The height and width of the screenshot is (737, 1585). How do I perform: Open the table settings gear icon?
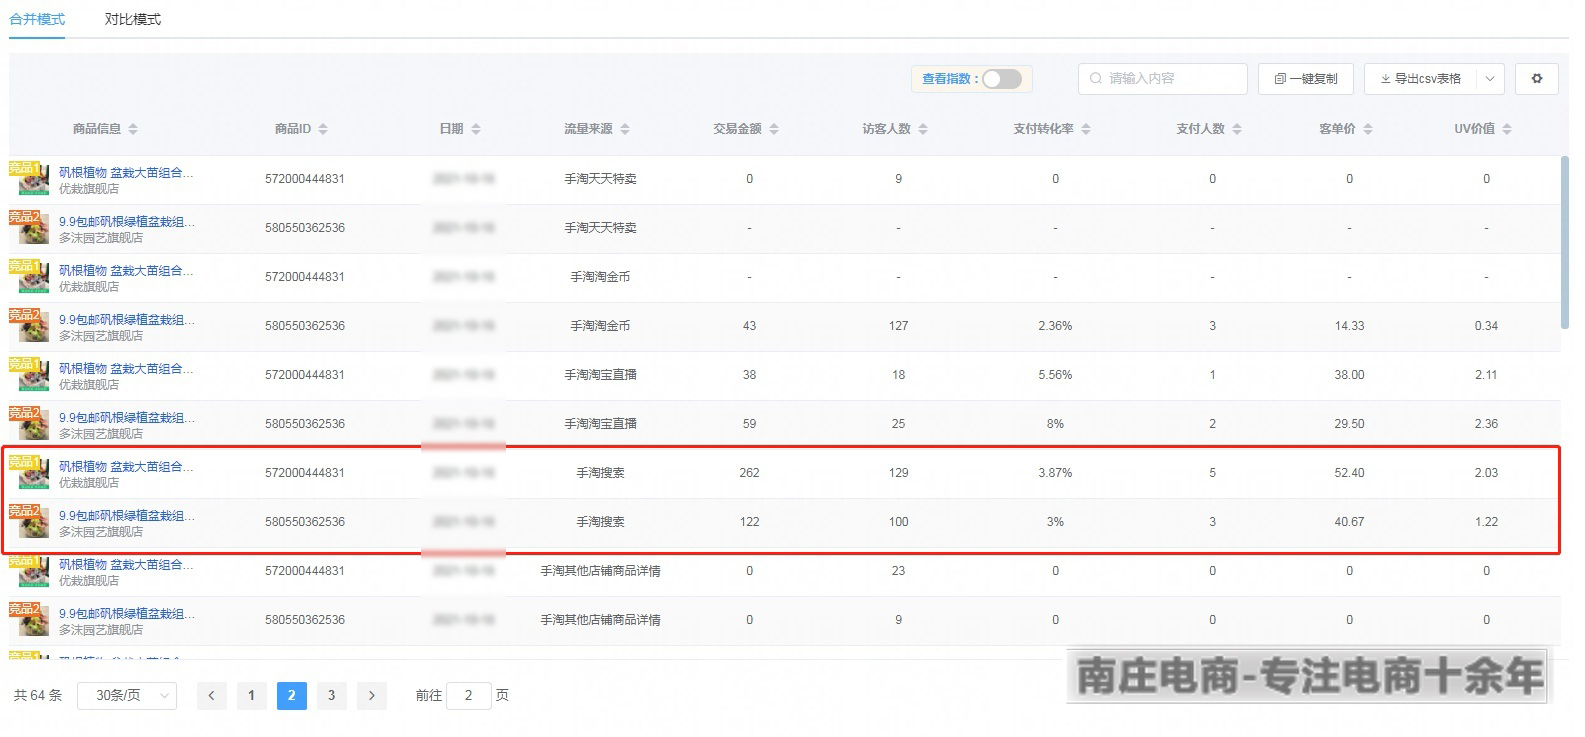1537,79
